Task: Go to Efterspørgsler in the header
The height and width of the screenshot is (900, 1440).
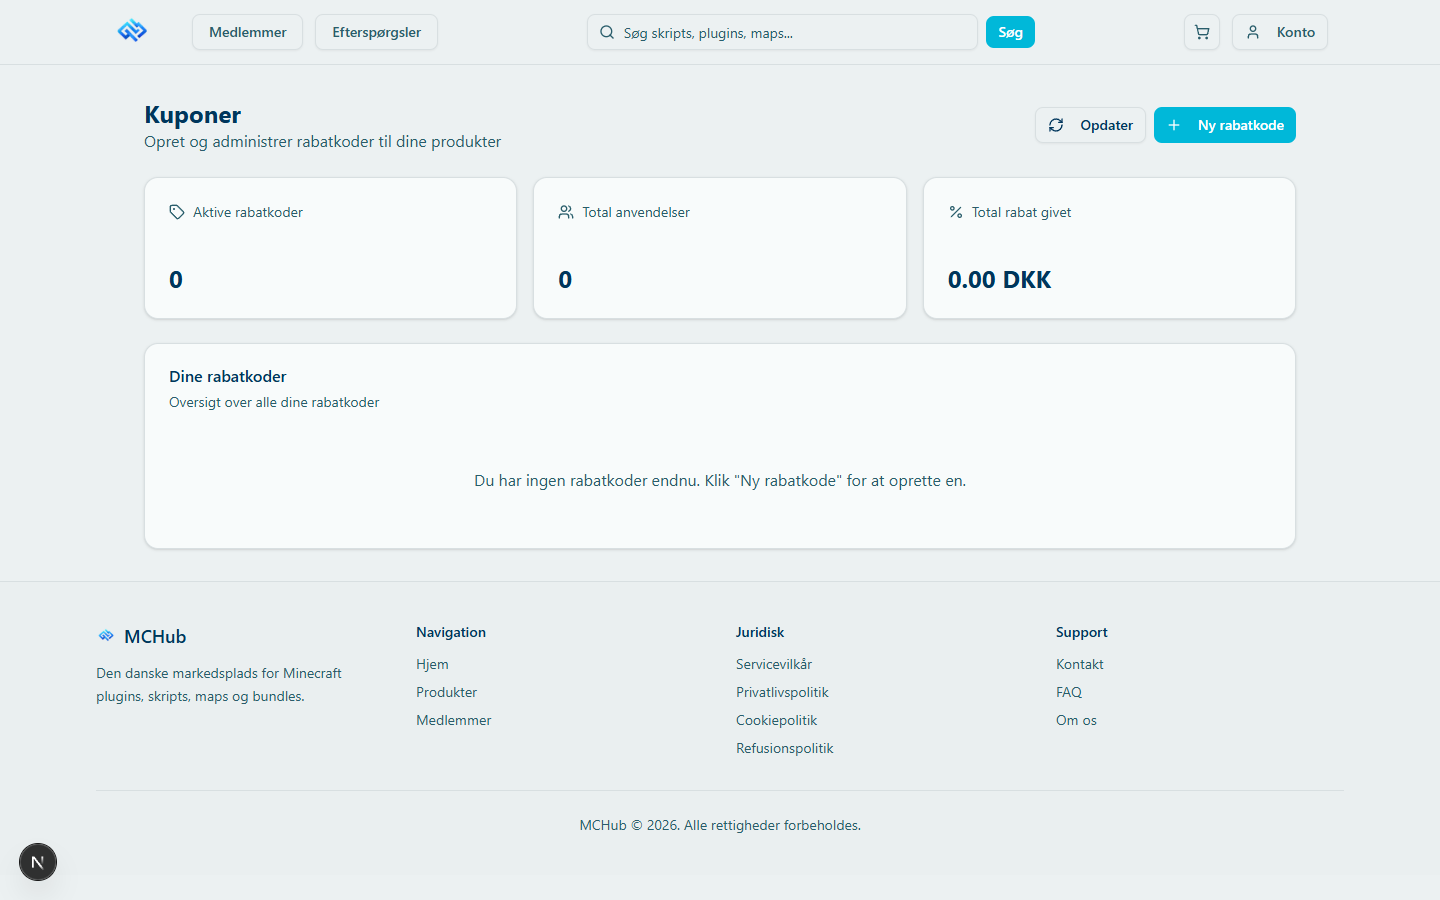Action: [x=376, y=32]
